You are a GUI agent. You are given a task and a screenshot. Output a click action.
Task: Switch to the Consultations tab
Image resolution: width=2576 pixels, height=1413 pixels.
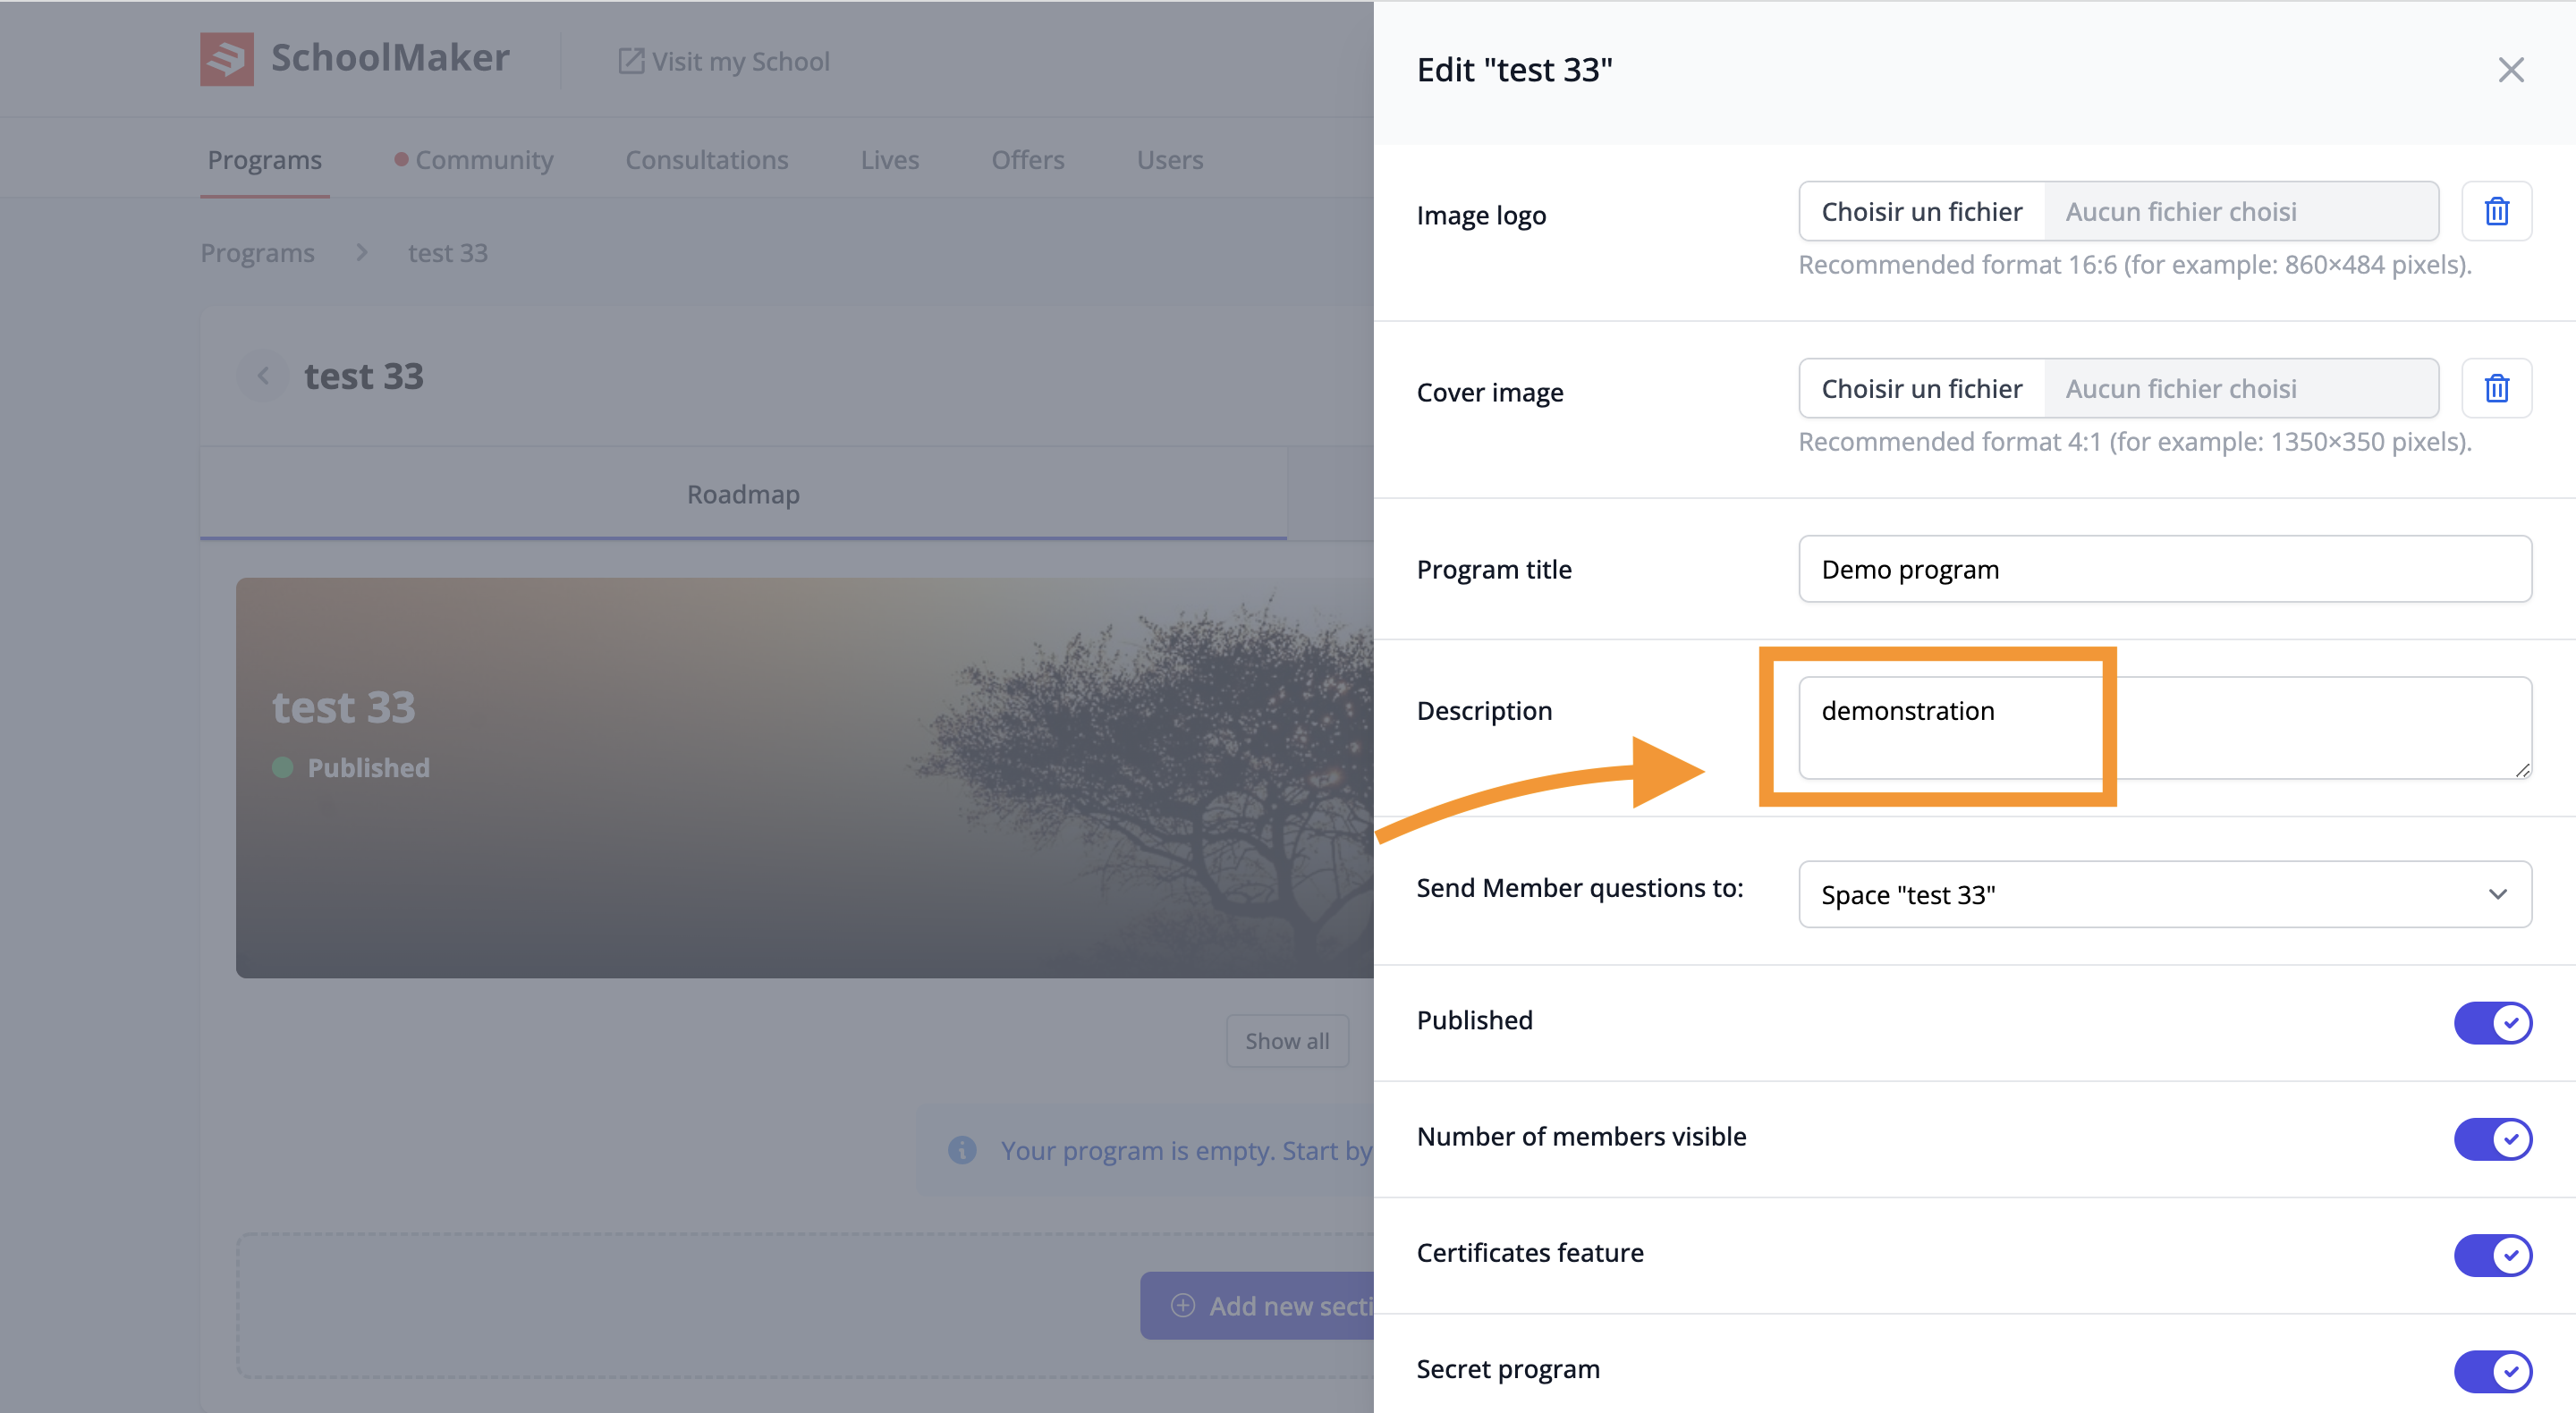[707, 160]
